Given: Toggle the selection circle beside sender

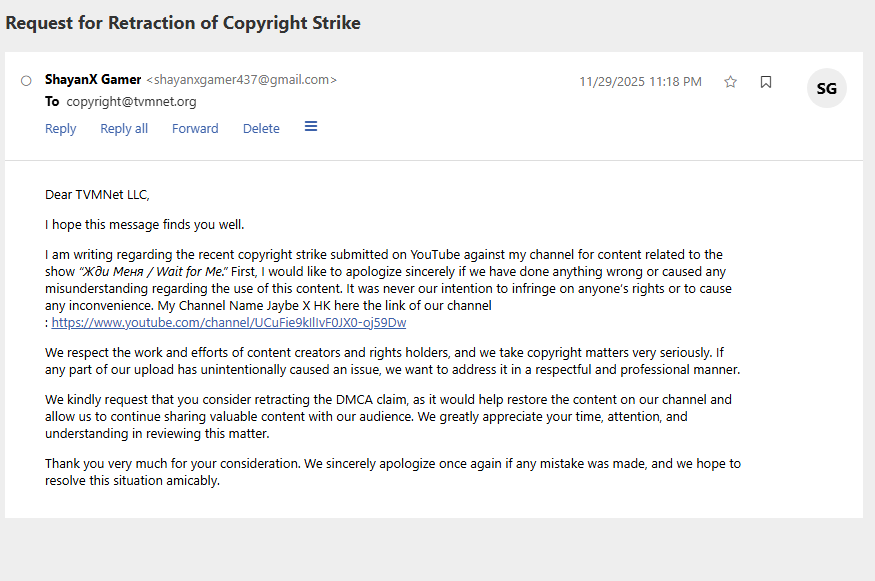Looking at the screenshot, I should (26, 80).
